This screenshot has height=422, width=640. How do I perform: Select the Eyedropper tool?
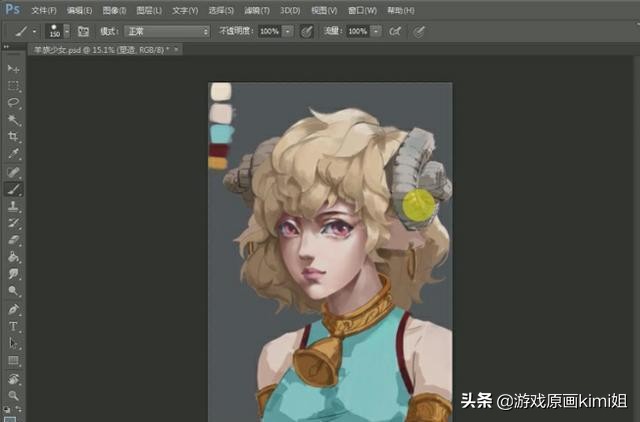pos(13,153)
